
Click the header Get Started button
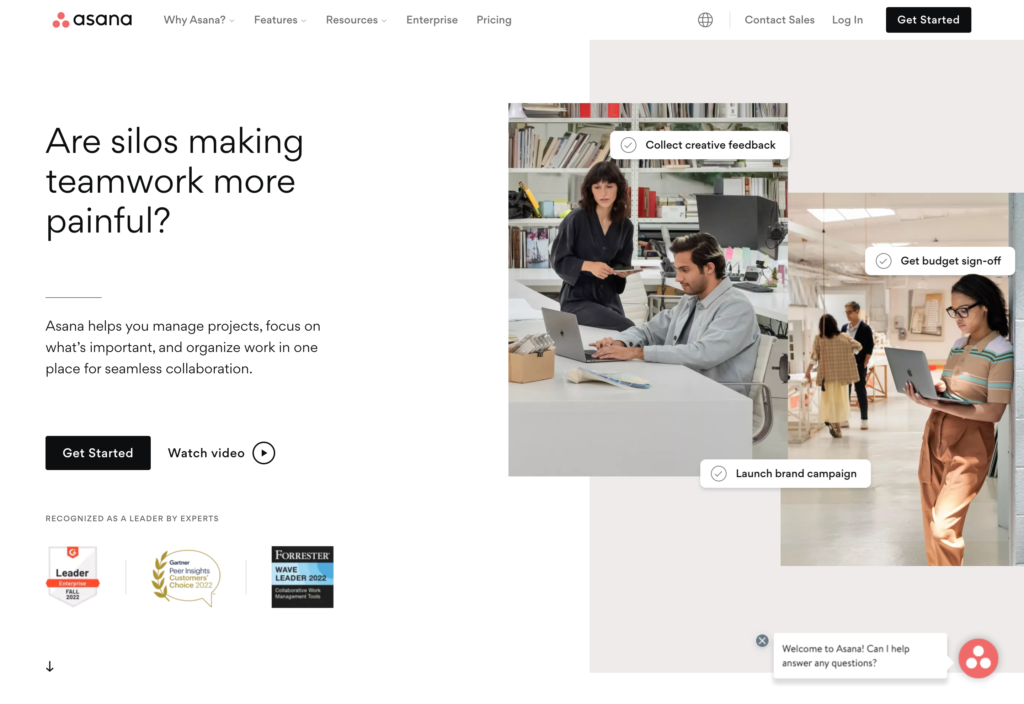point(928,20)
